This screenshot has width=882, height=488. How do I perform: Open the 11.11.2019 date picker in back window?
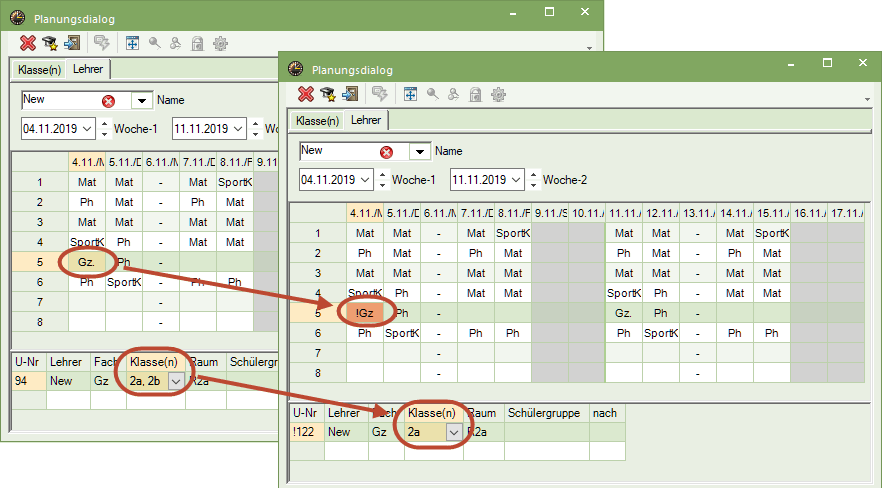pos(238,129)
